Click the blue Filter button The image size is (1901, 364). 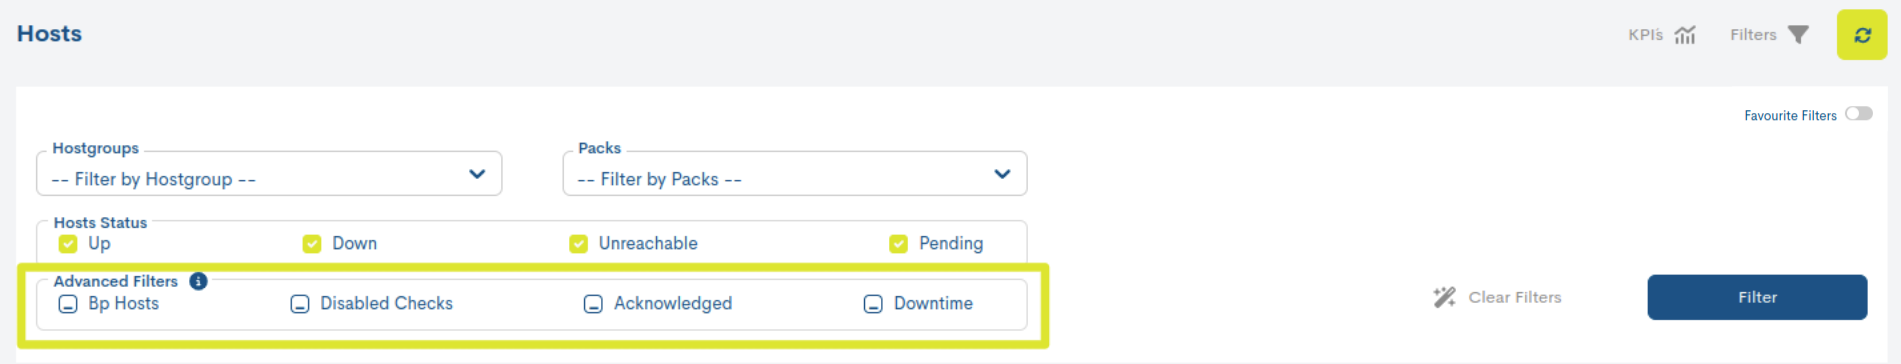(1757, 297)
